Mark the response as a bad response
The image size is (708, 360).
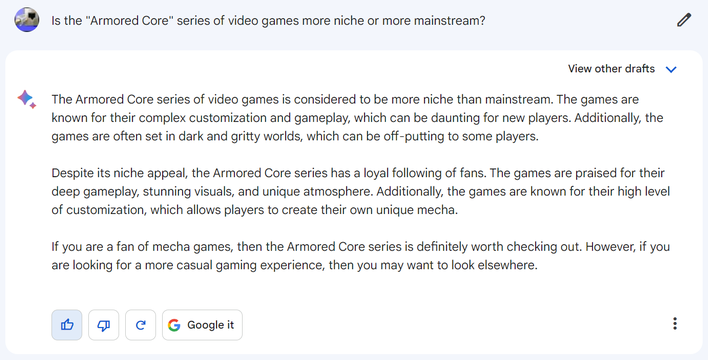(x=103, y=325)
